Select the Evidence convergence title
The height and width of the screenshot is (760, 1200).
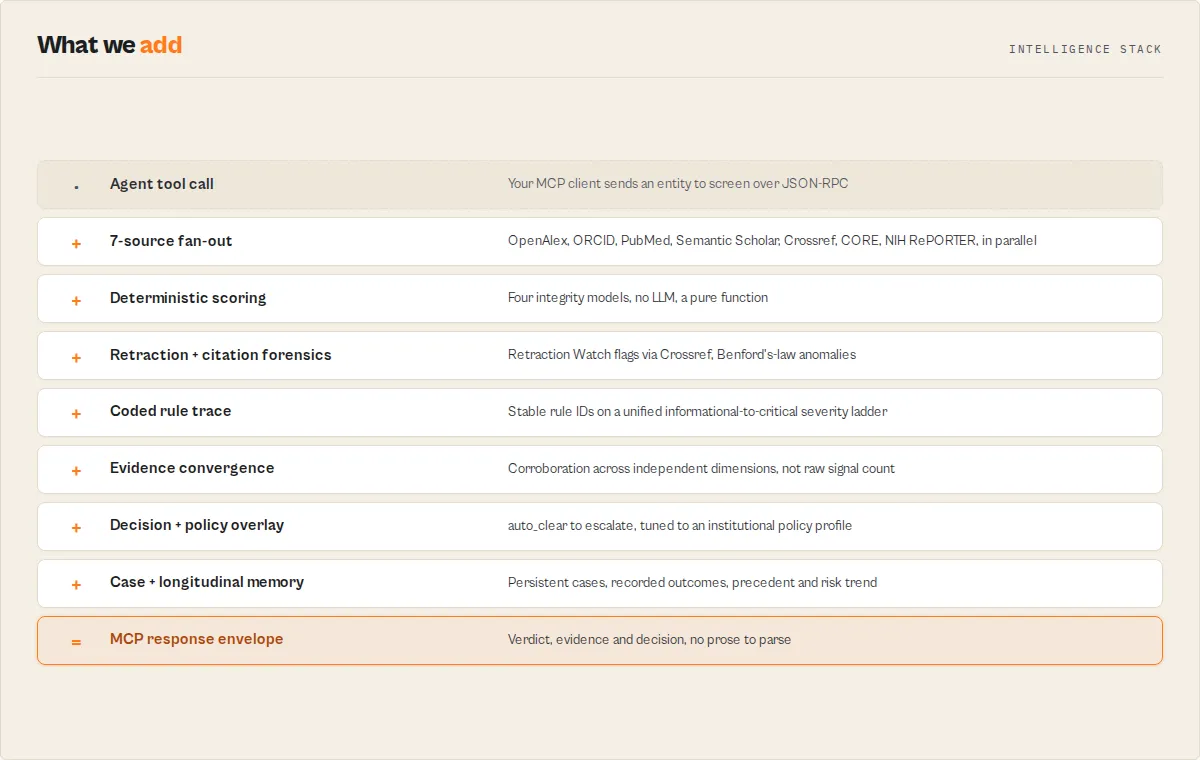(x=192, y=468)
